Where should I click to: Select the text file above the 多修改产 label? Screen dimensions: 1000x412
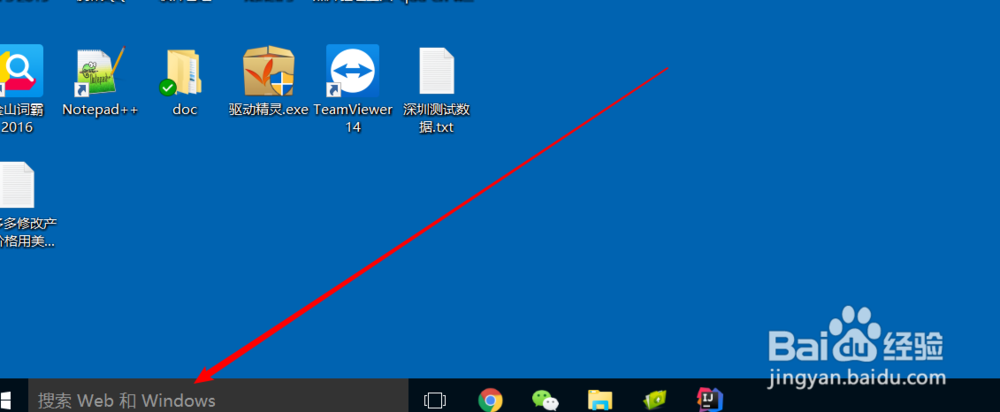[17, 185]
